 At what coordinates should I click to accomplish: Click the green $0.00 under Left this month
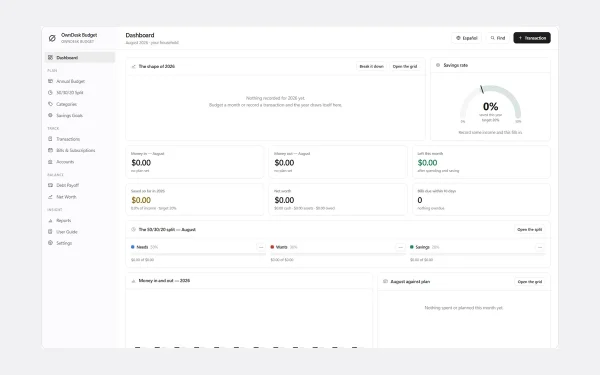point(427,163)
